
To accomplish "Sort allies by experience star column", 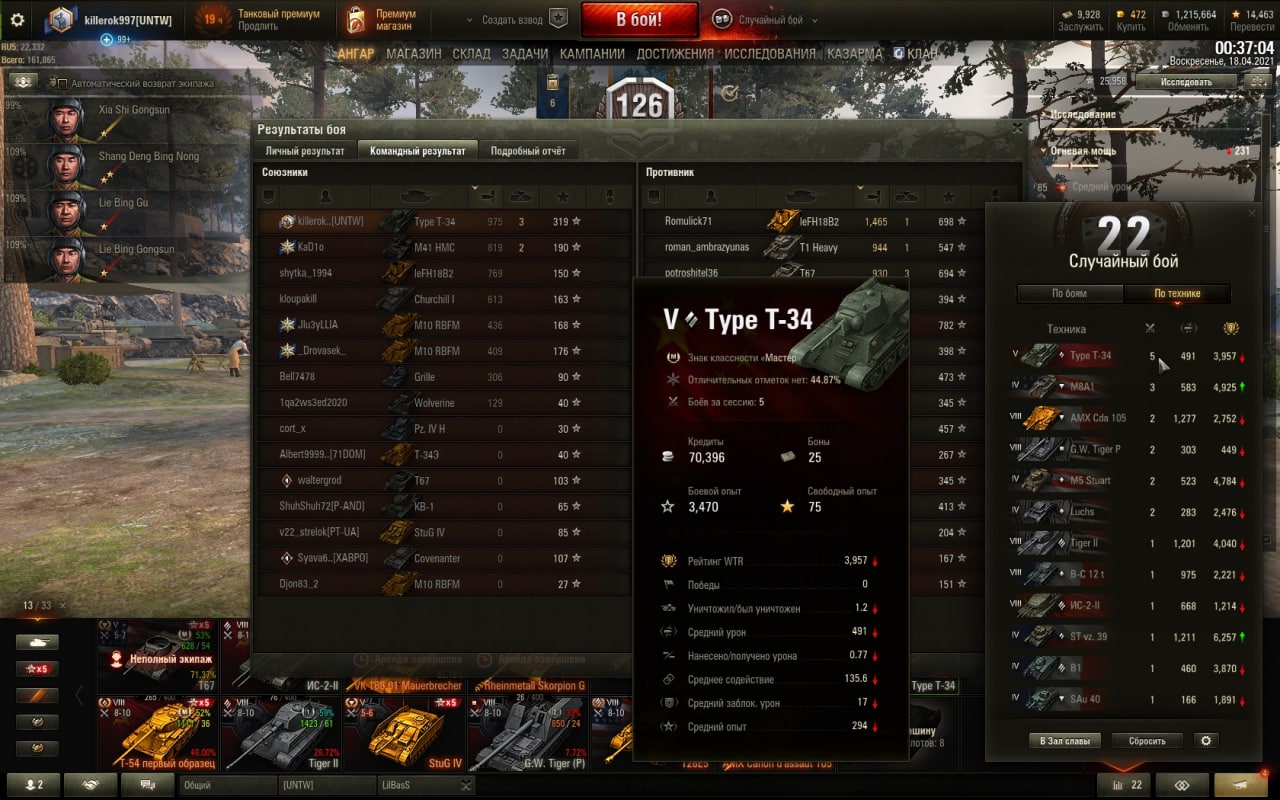I will (563, 196).
